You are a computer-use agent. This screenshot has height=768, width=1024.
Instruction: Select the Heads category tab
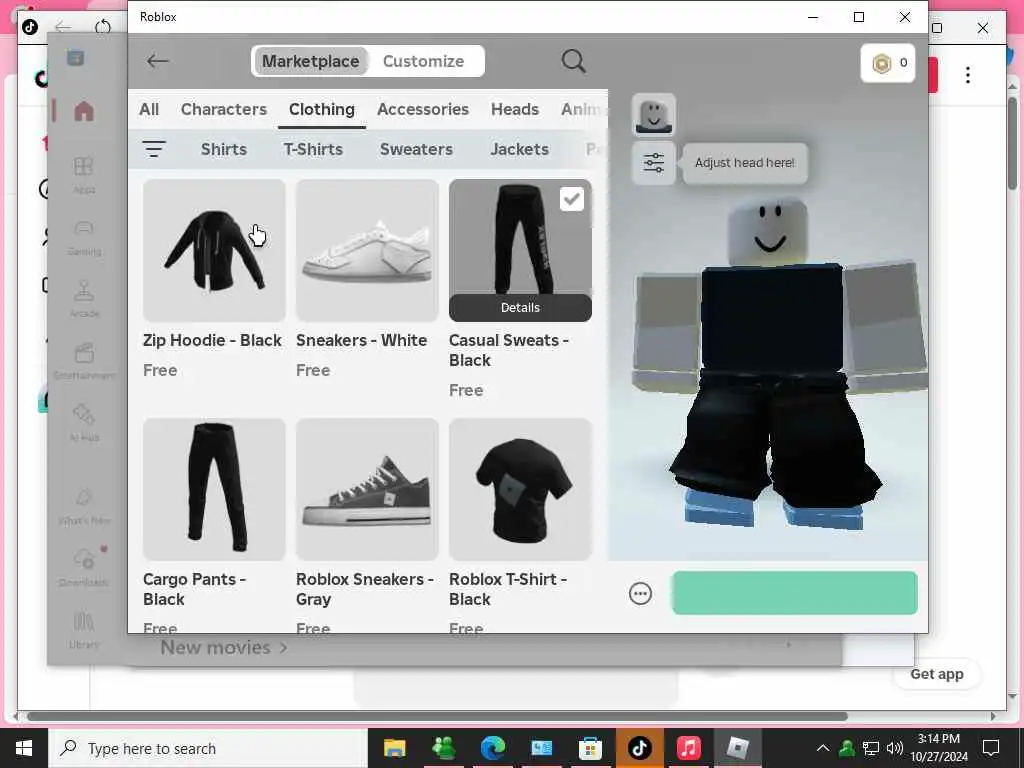click(x=515, y=109)
